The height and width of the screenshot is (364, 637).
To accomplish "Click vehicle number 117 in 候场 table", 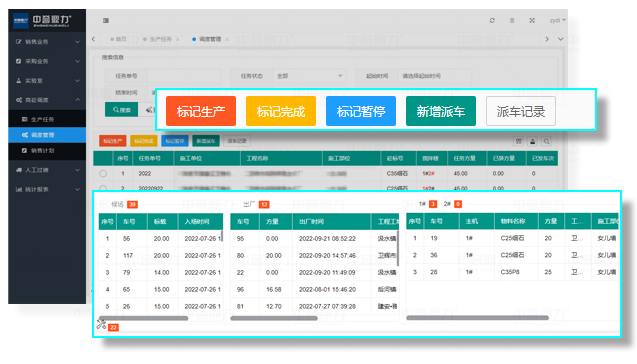I will click(x=128, y=256).
